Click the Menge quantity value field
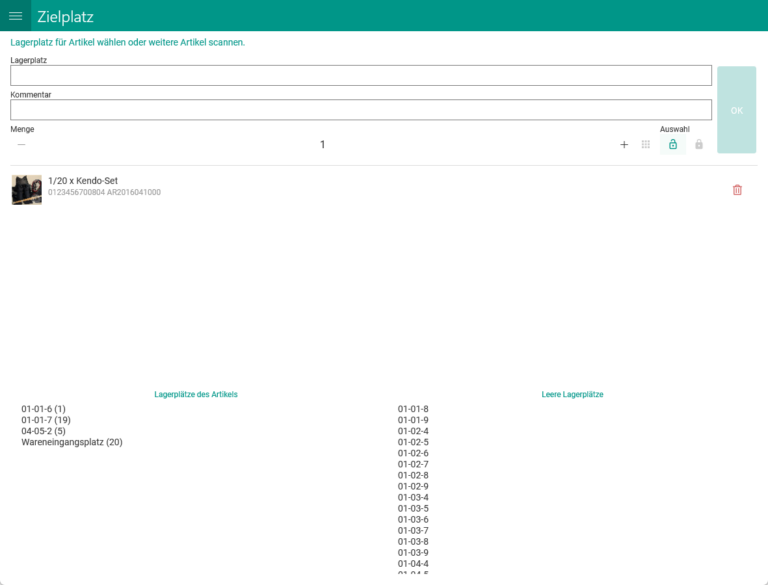The width and height of the screenshot is (768, 585). tap(322, 145)
